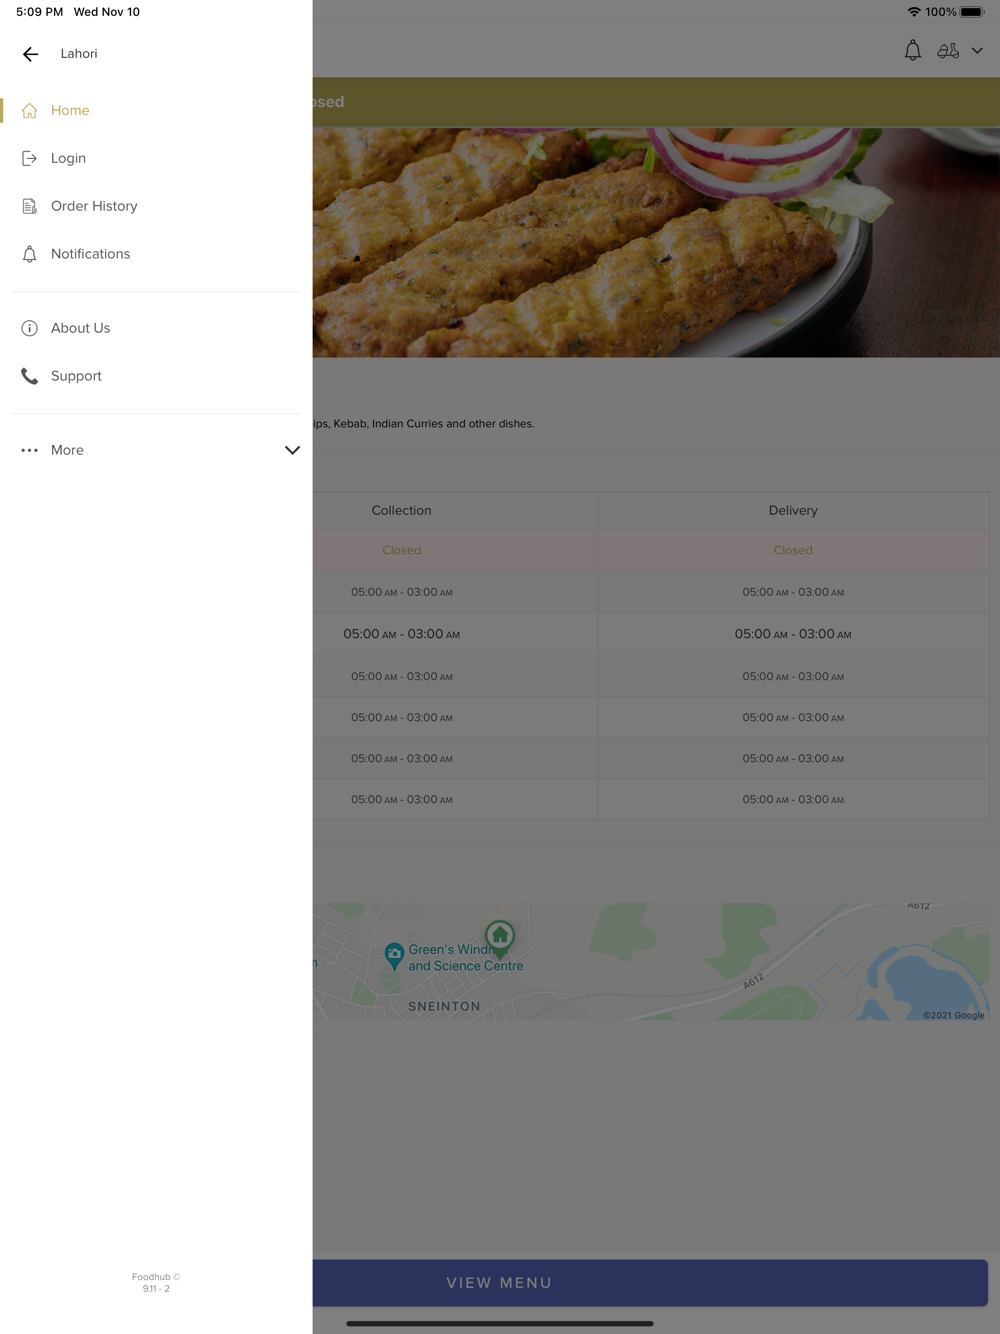Click the More menu label
1000x1334 pixels.
point(67,450)
